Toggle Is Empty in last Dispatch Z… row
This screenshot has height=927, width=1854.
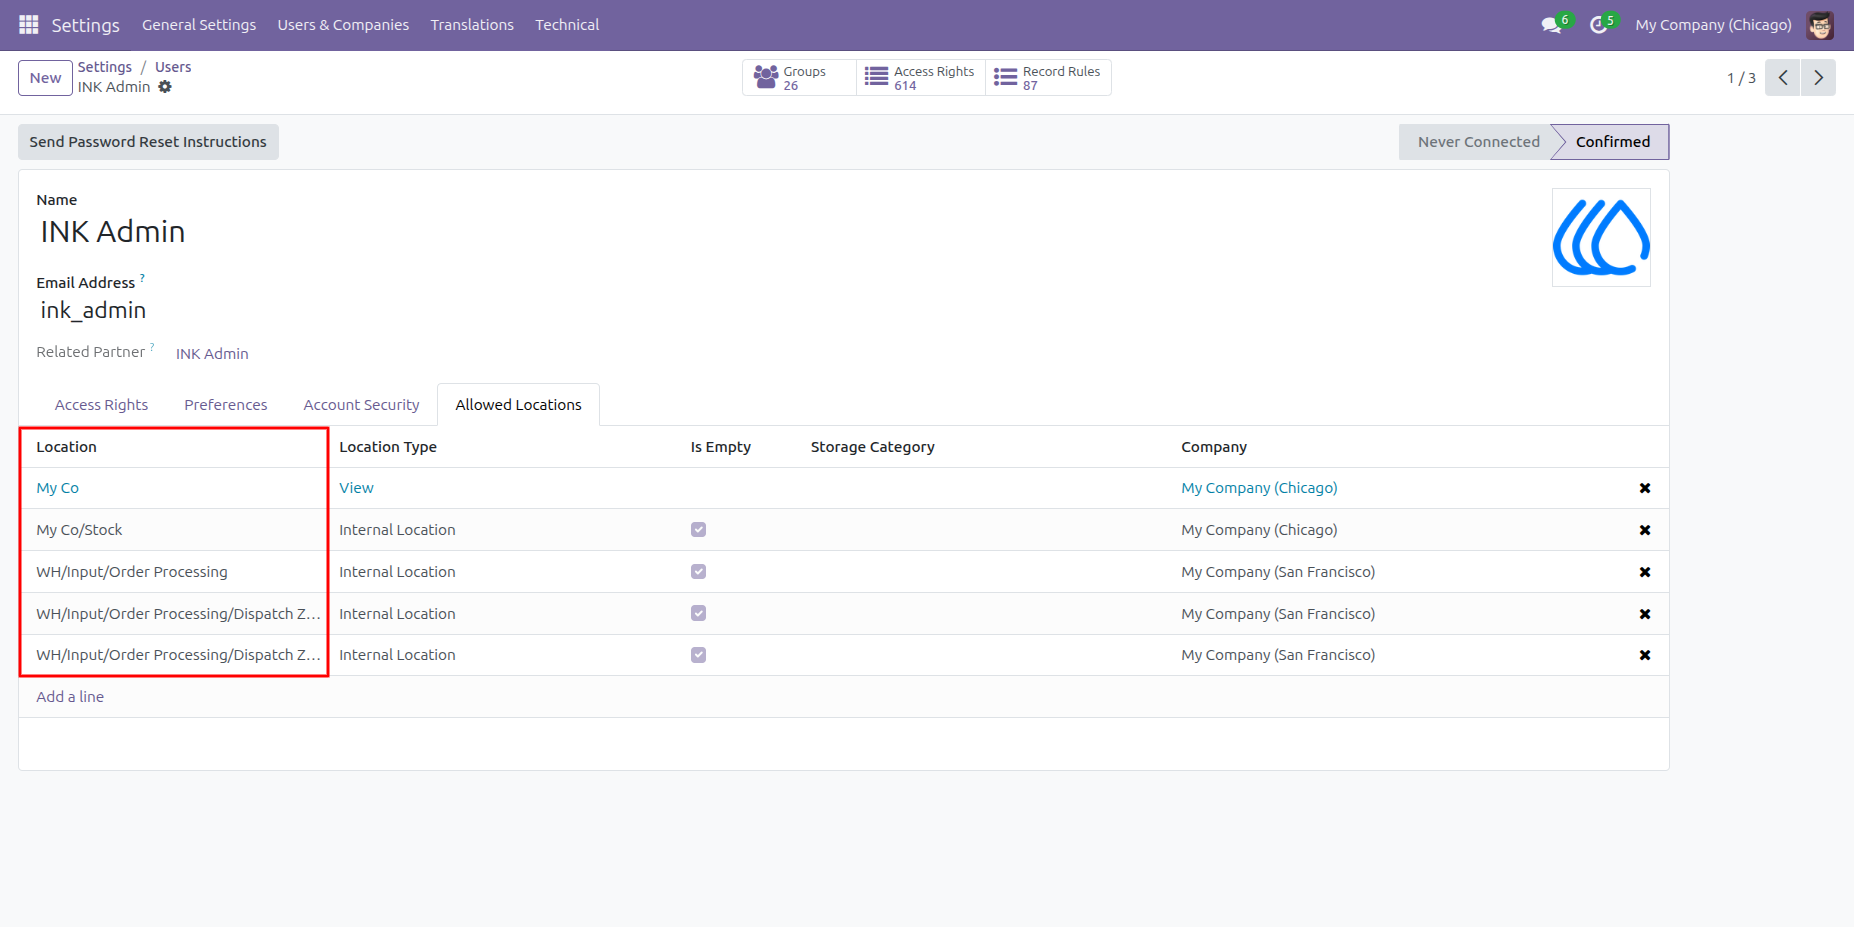coord(698,655)
